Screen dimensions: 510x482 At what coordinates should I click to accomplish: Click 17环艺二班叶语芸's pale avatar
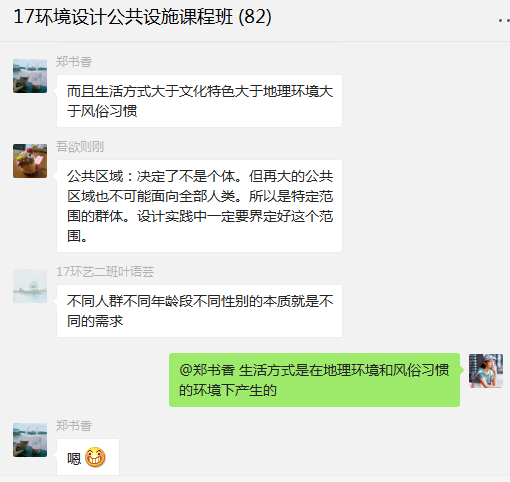coord(30,286)
